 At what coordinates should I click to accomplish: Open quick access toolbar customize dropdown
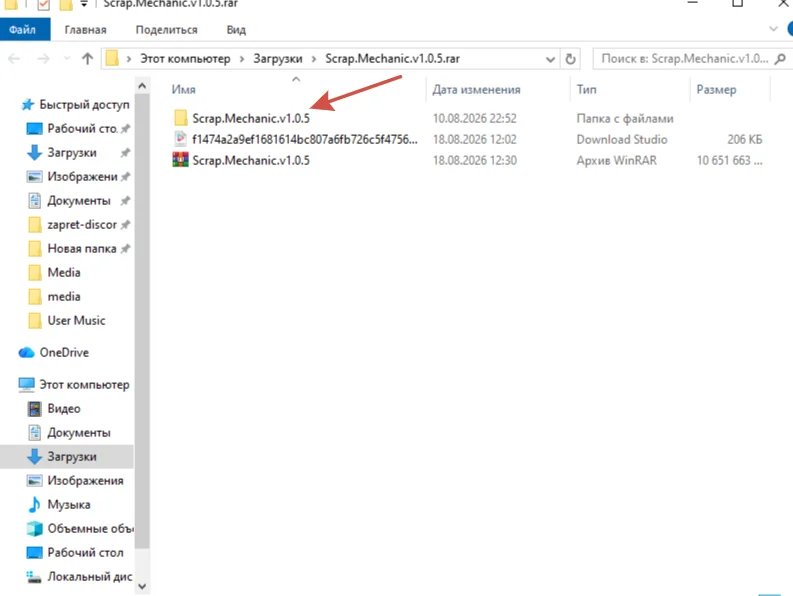(x=83, y=5)
